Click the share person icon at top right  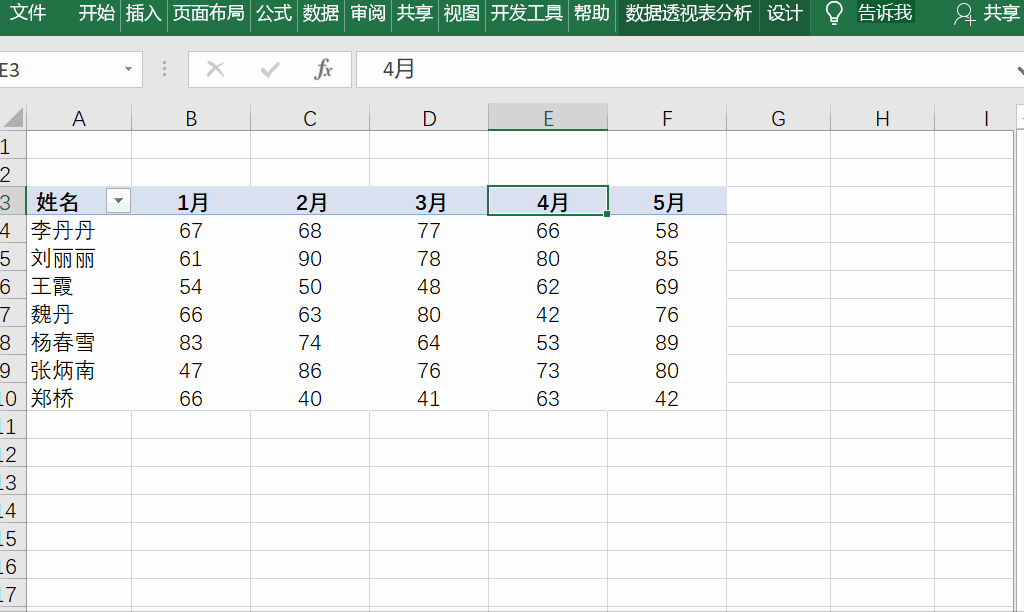tap(964, 14)
